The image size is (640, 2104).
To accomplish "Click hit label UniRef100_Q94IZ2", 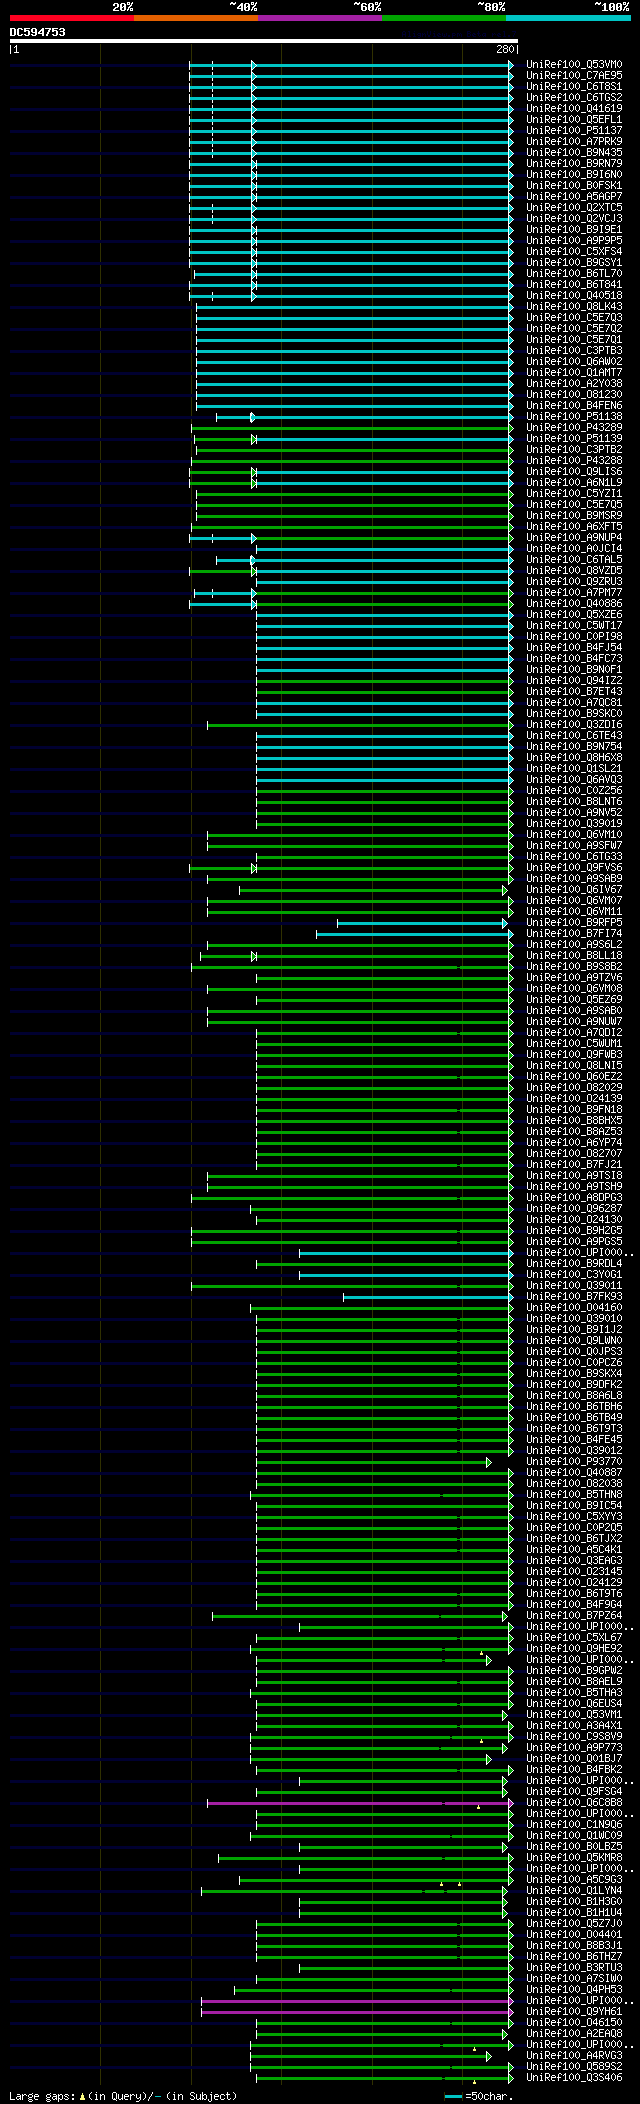I will 574,680.
